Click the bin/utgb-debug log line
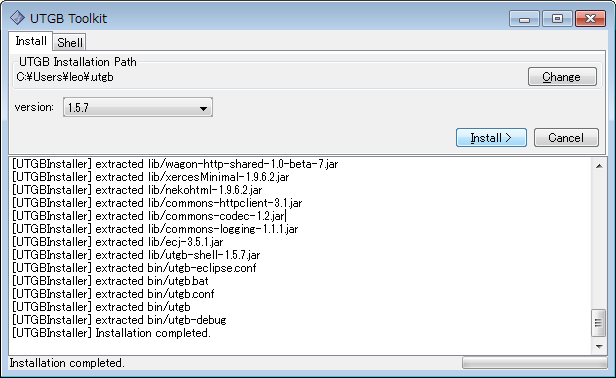616x378 pixels. 119,319
